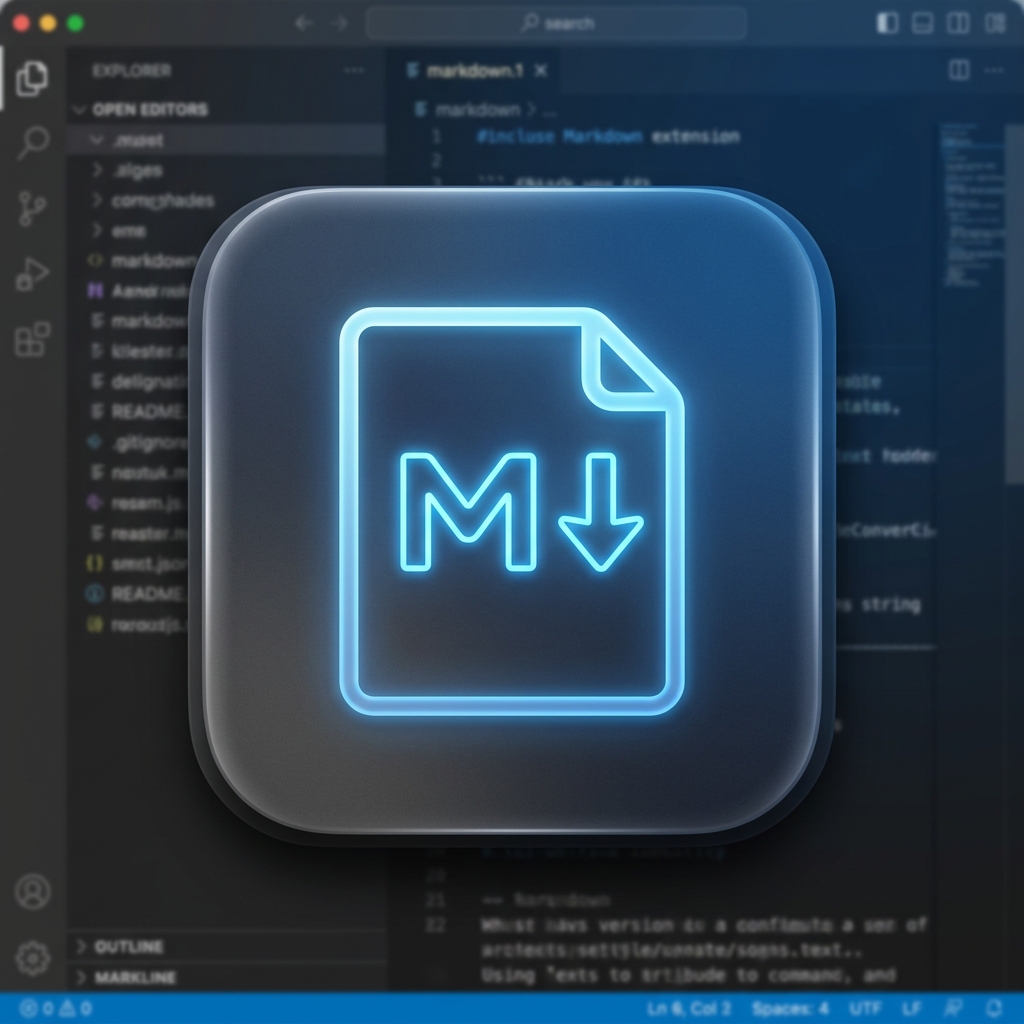Click the editor vertical scrollbar
This screenshot has height=1024, width=1024.
pos(1015,304)
